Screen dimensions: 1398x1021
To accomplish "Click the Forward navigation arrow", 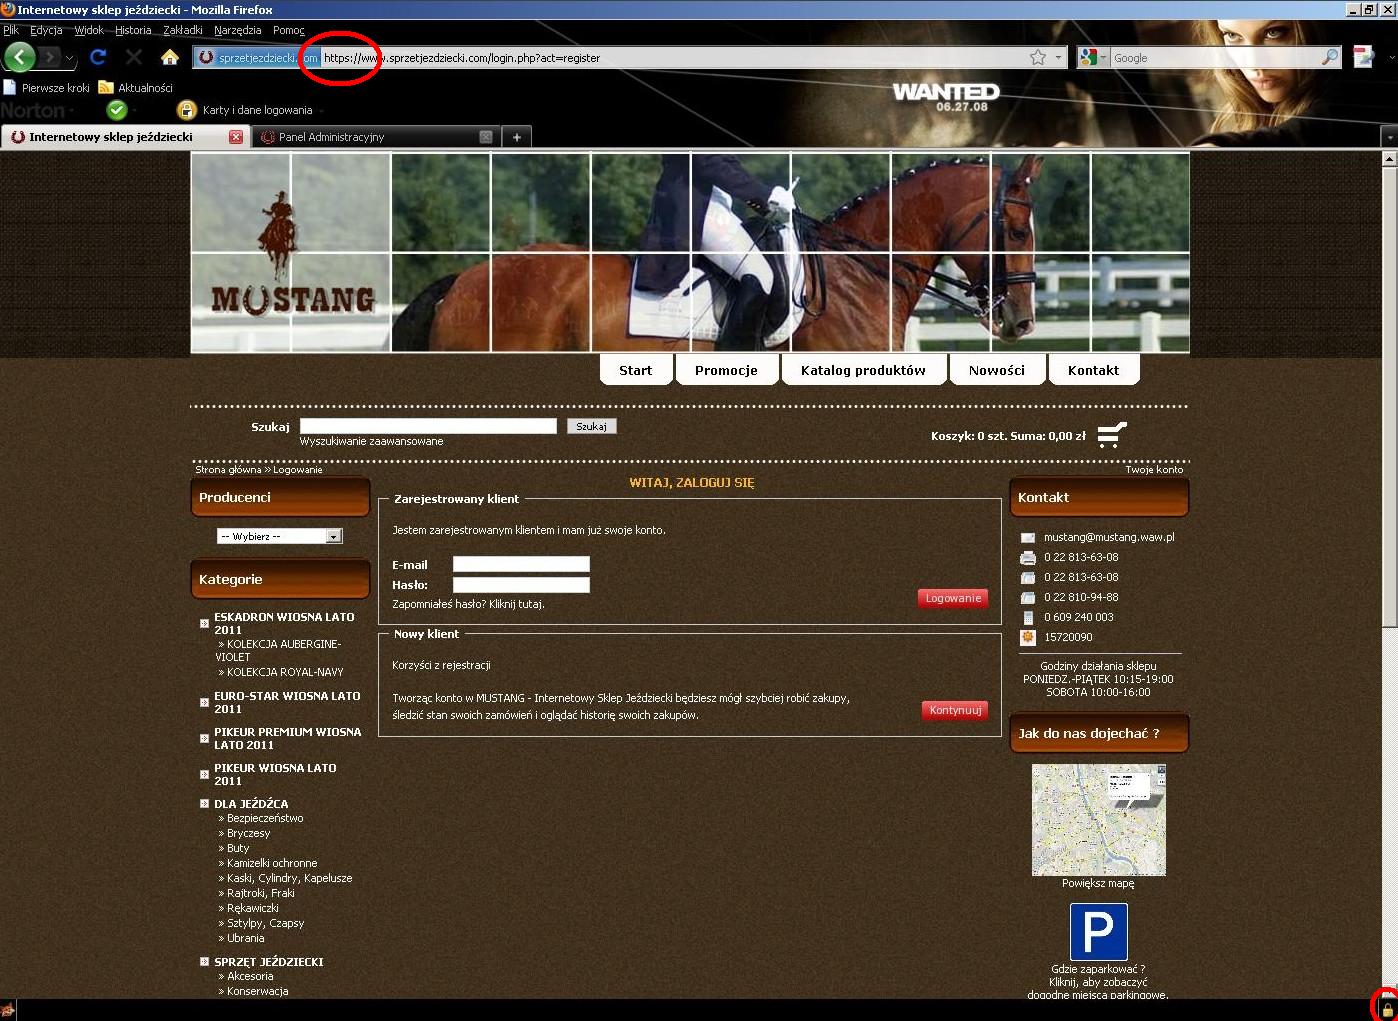I will [x=50, y=57].
